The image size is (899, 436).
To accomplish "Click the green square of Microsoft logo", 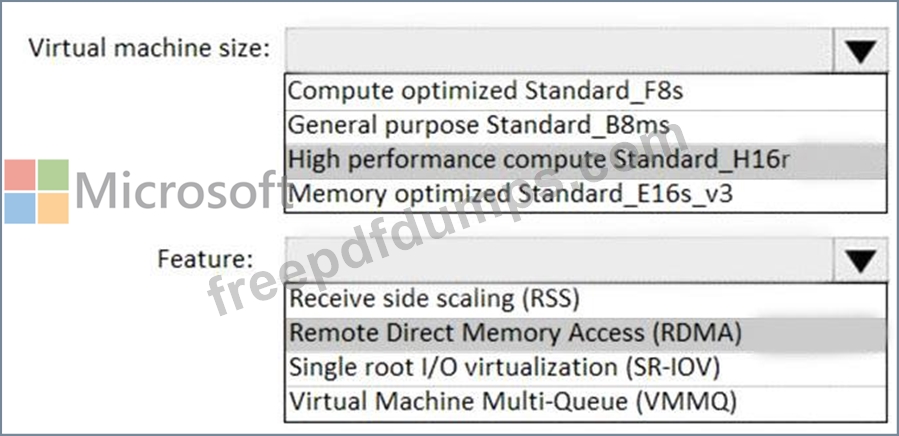I will (x=53, y=175).
